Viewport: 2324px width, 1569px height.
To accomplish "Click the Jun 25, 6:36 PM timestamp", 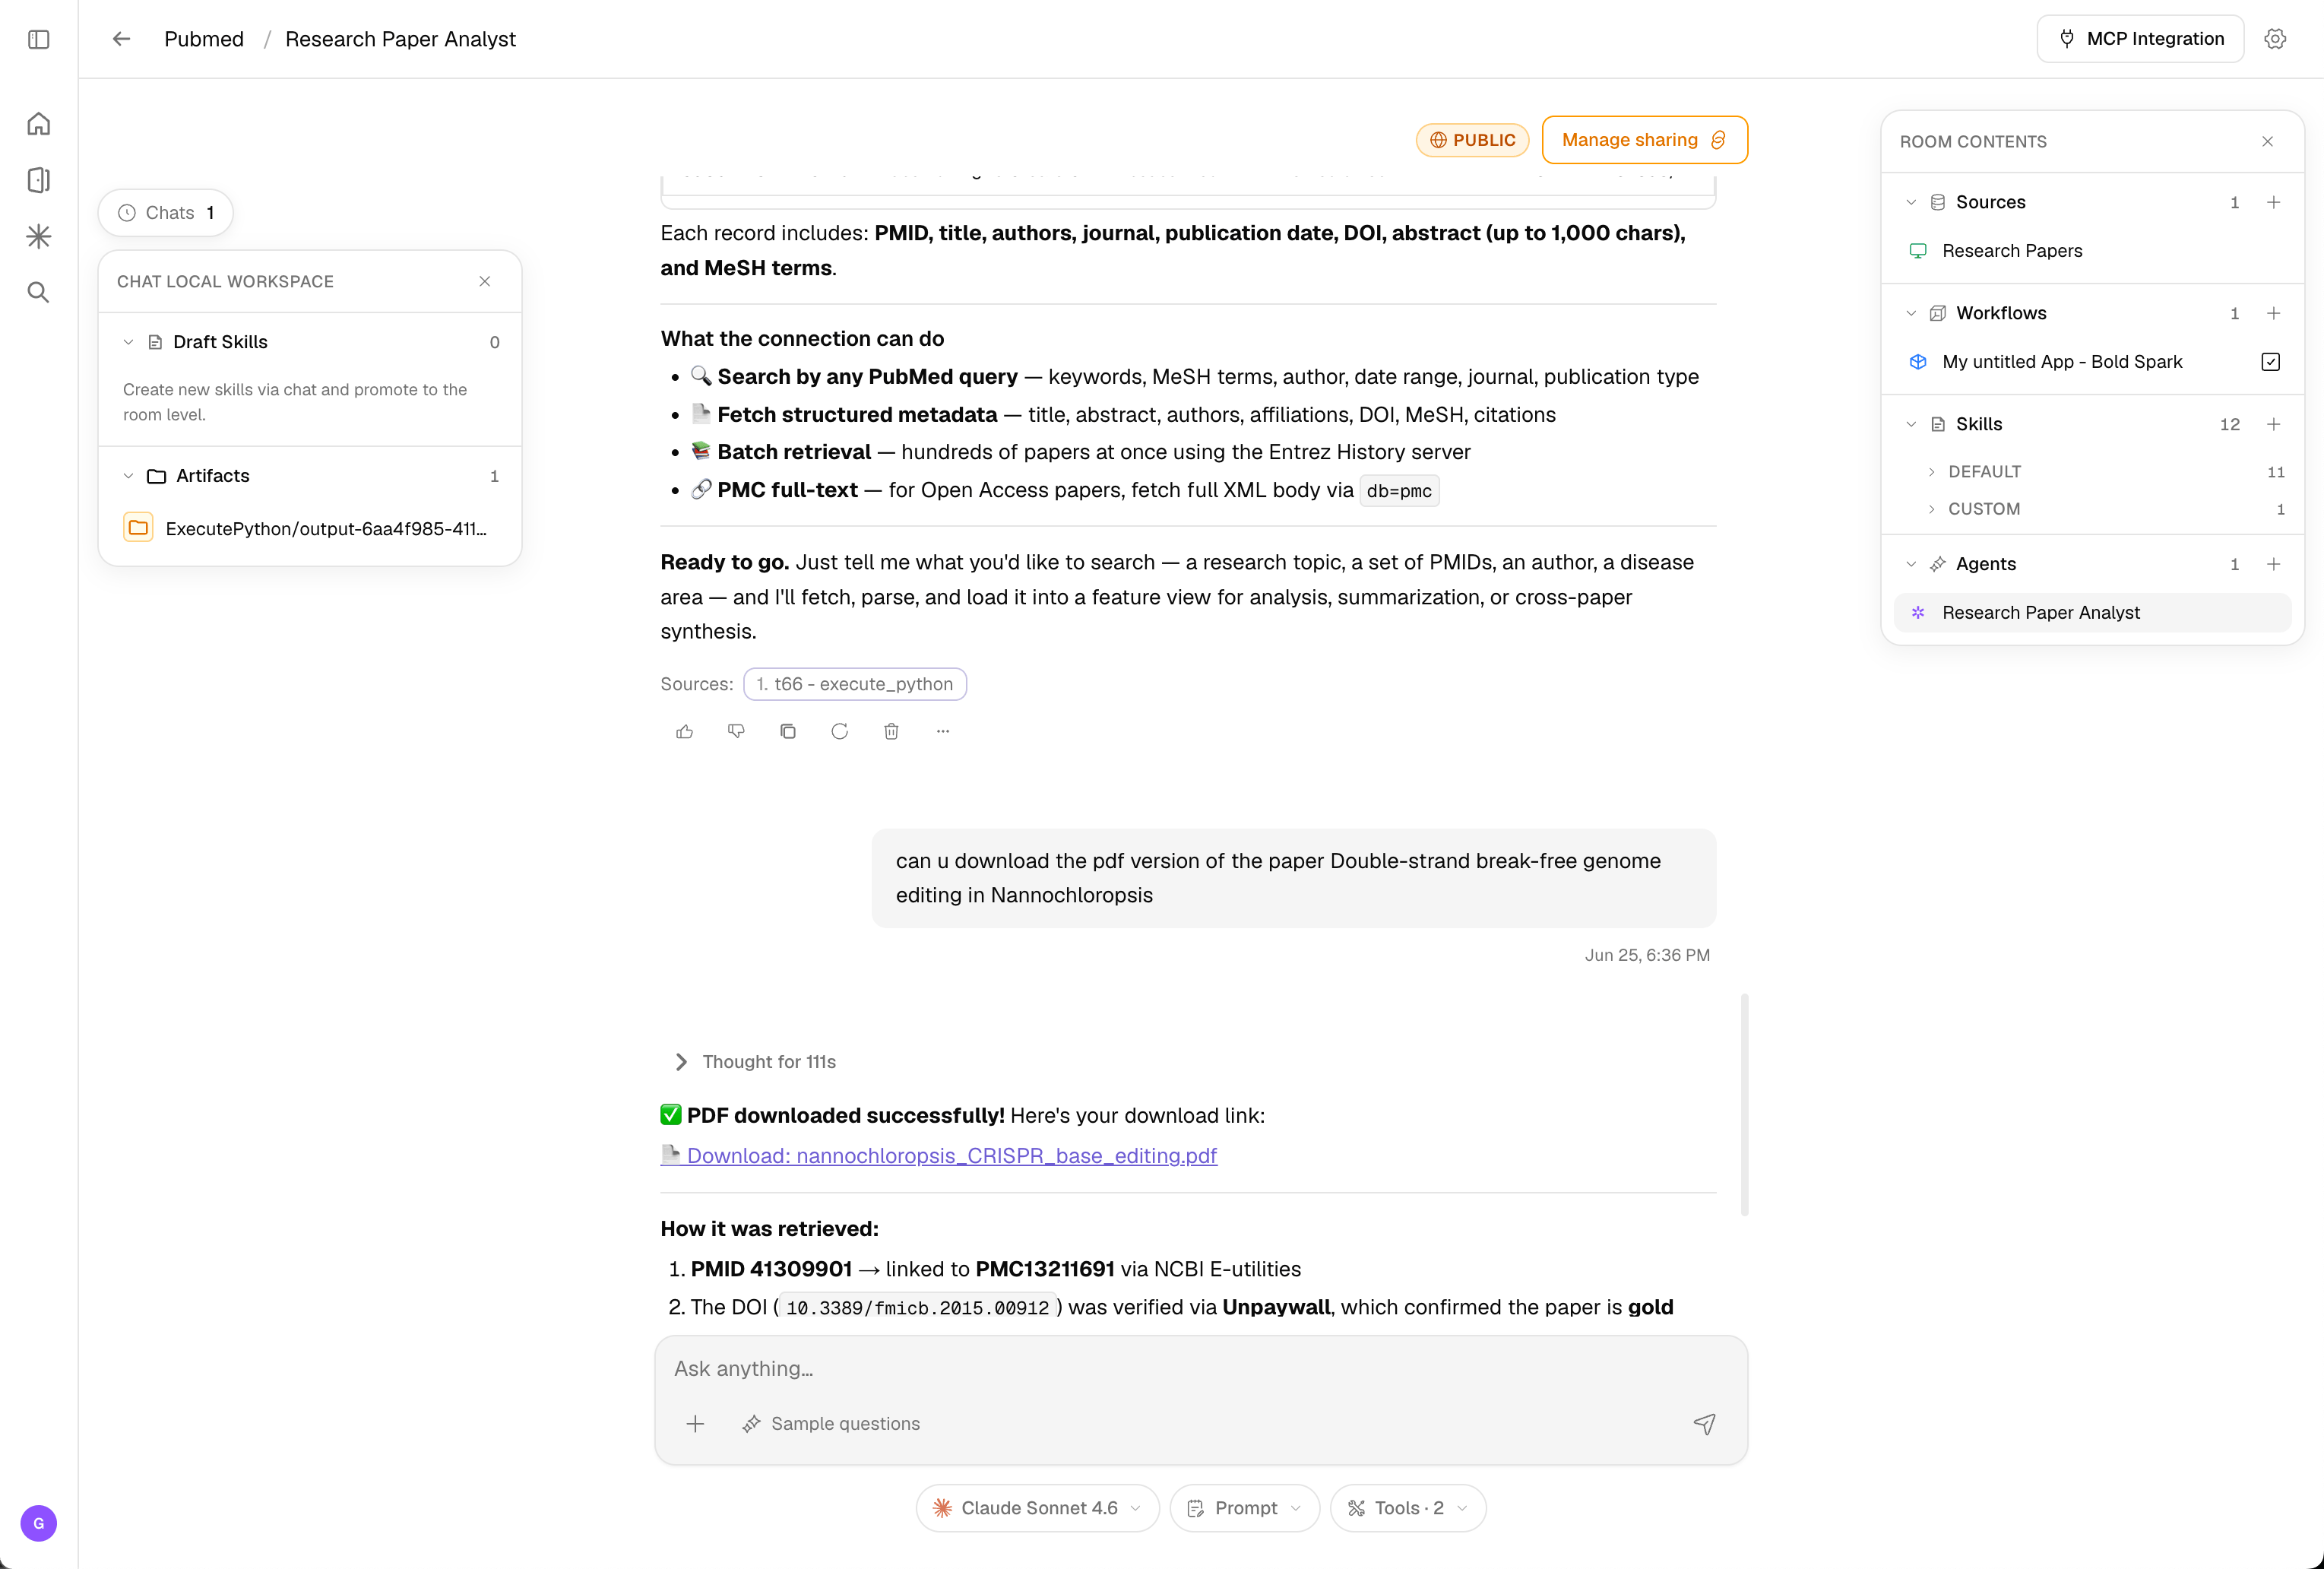I will click(x=1646, y=955).
